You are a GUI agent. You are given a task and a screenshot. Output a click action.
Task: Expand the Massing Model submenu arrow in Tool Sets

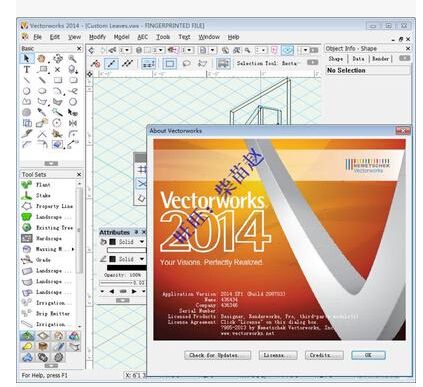click(73, 249)
